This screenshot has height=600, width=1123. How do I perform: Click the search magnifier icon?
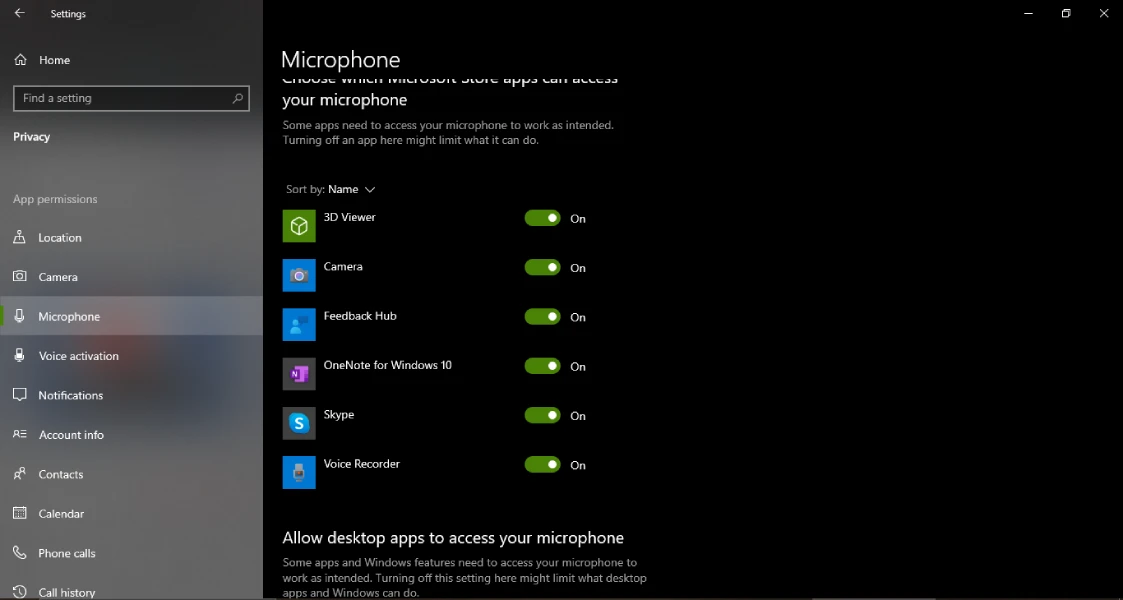tap(237, 98)
